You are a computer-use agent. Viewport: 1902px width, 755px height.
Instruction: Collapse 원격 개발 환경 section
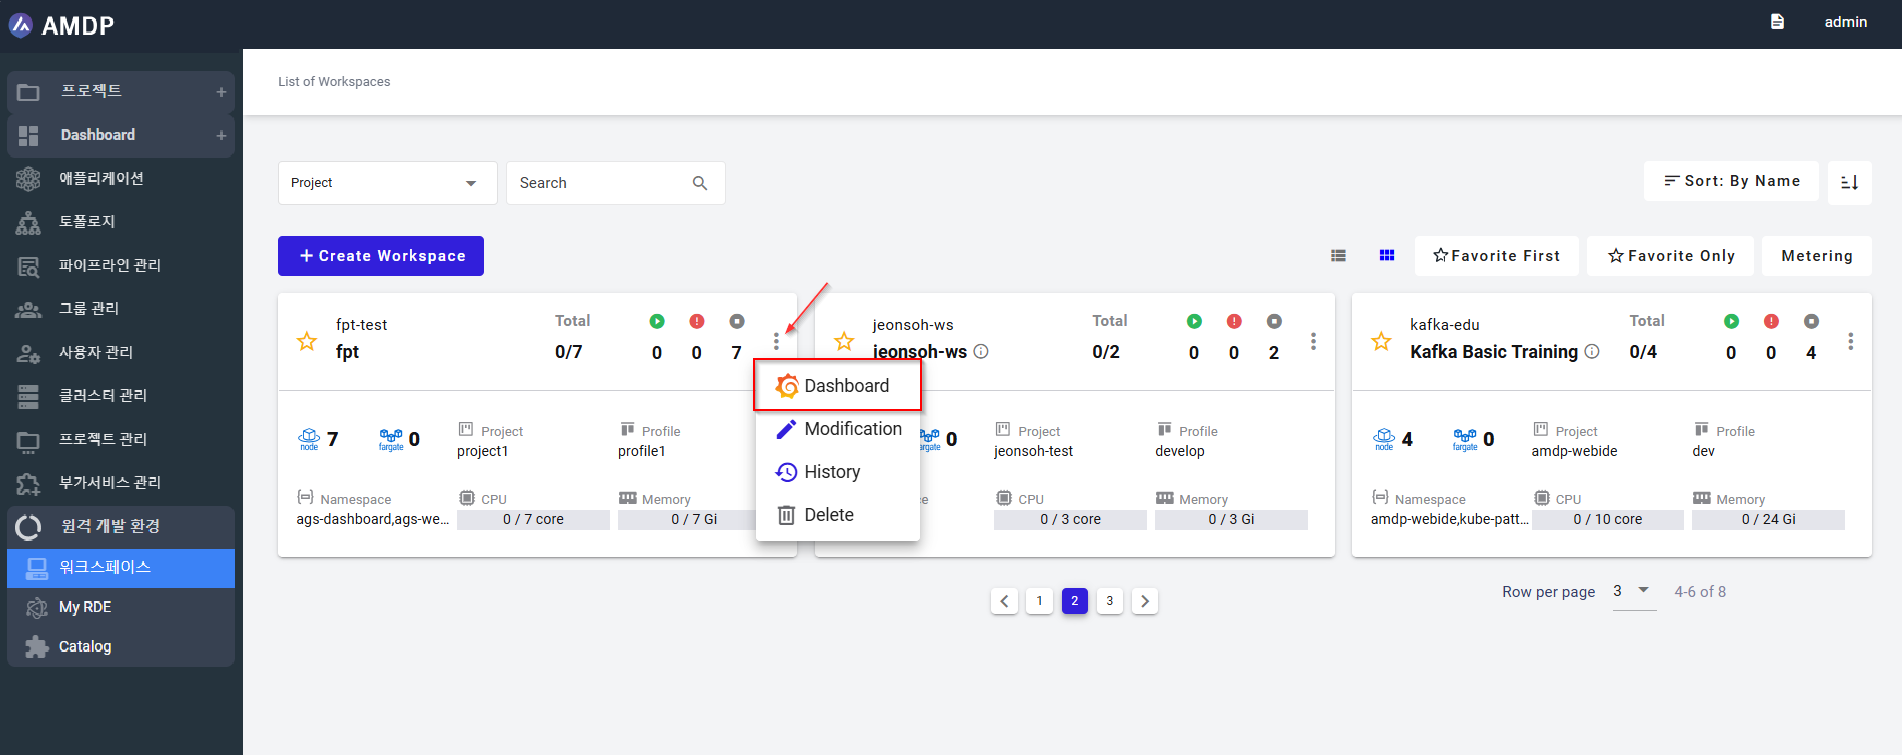(x=121, y=526)
